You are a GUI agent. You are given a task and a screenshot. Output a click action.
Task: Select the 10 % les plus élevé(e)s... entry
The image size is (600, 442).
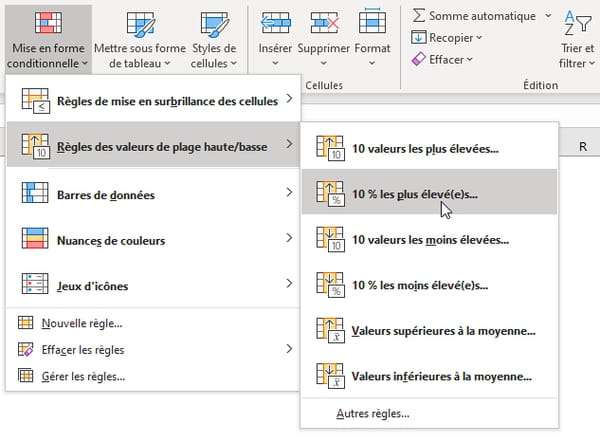click(429, 191)
